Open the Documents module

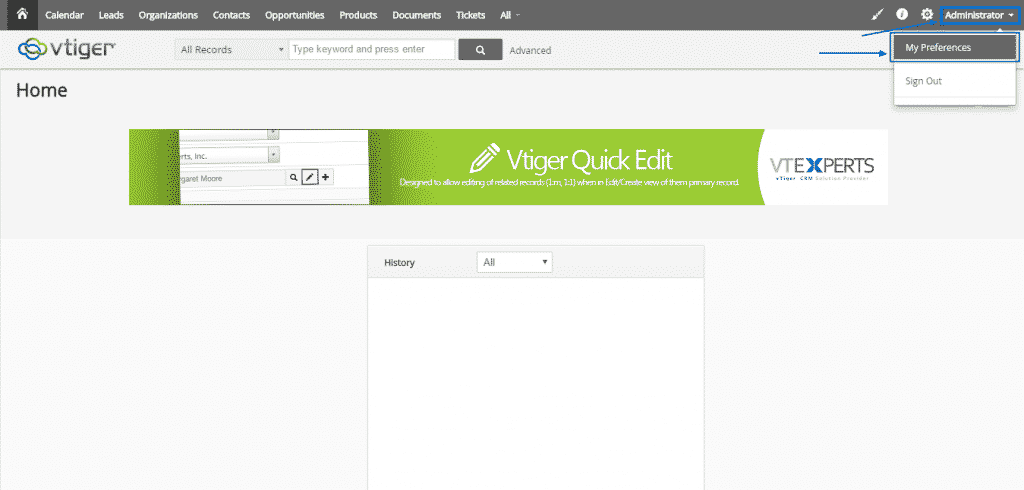(x=416, y=15)
